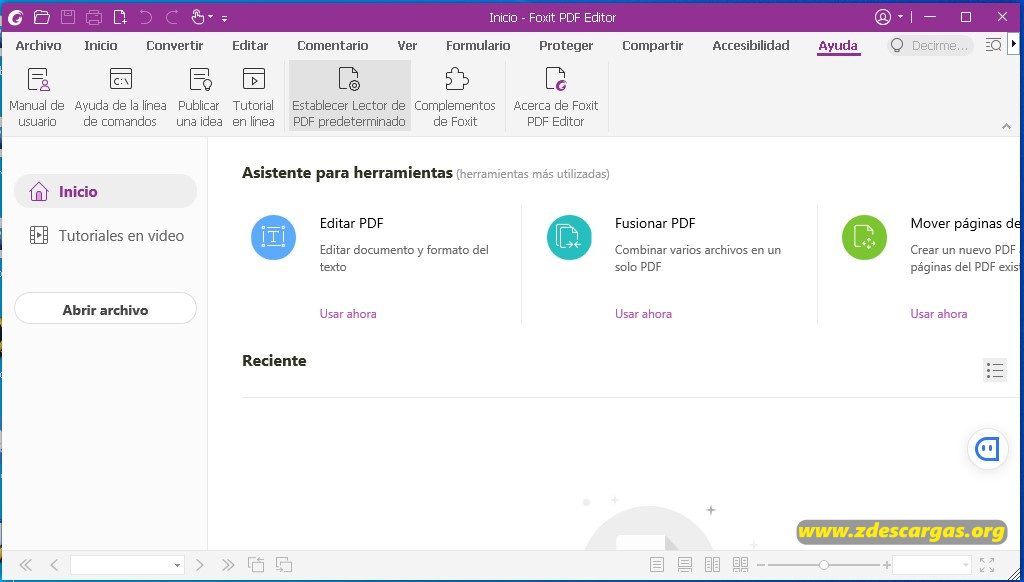Click the Abrir archivo button
The height and width of the screenshot is (582, 1024).
pos(105,308)
